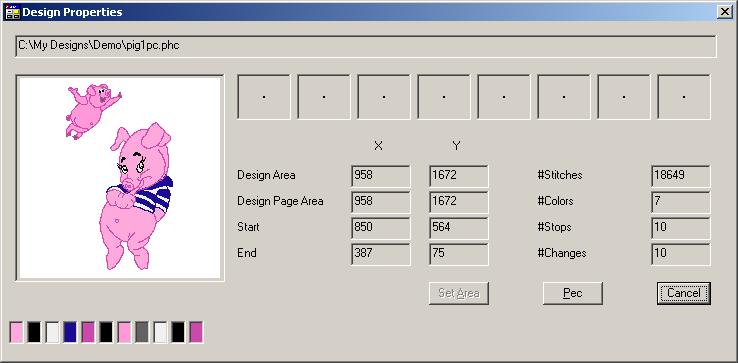Click the Cancel button
This screenshot has width=738, height=363.
(683, 293)
